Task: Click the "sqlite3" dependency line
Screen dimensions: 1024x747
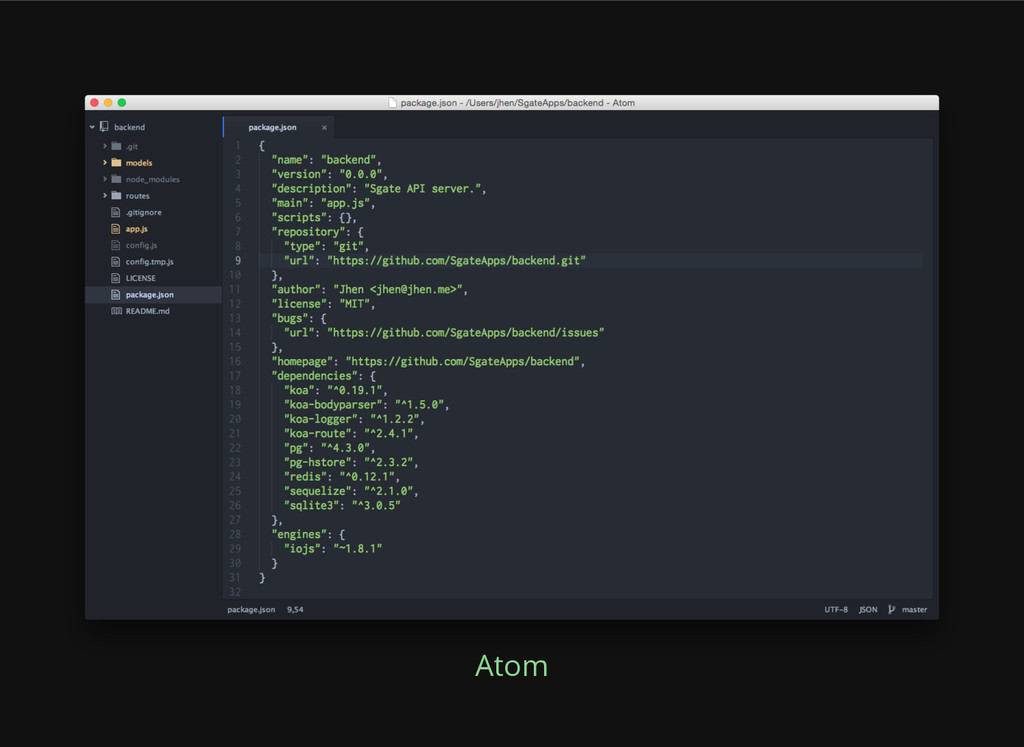Action: click(x=342, y=505)
